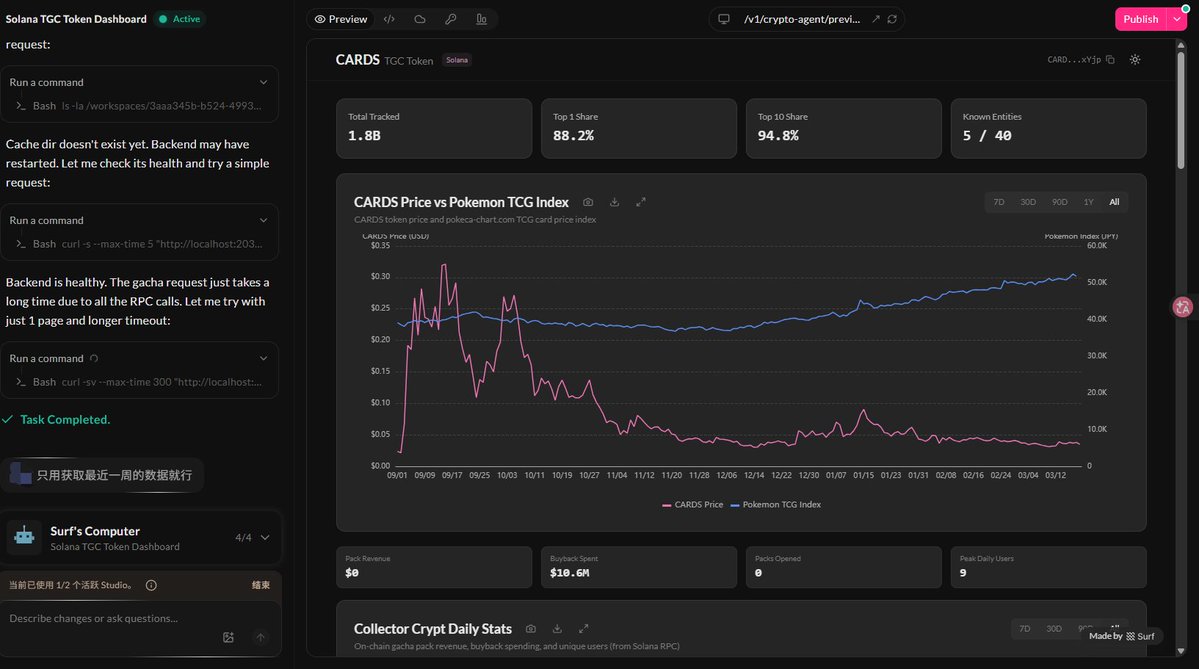Select 30D range on CARDS Price chart
This screenshot has height=669, width=1199.
(1028, 202)
